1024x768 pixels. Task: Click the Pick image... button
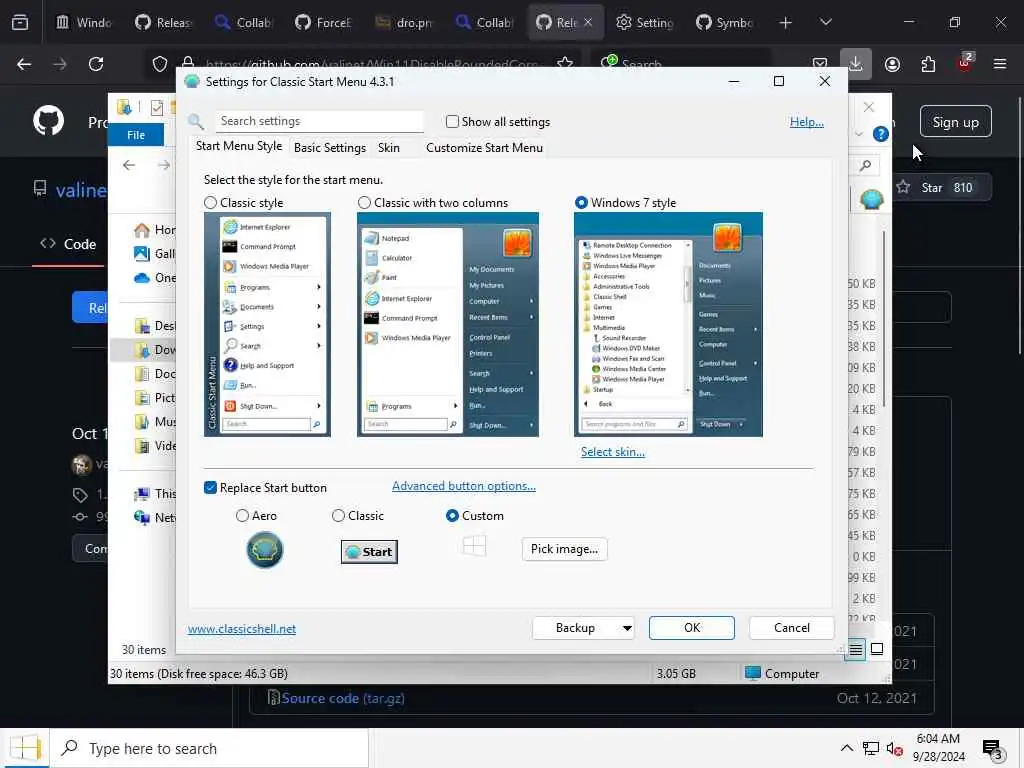pyautogui.click(x=564, y=549)
